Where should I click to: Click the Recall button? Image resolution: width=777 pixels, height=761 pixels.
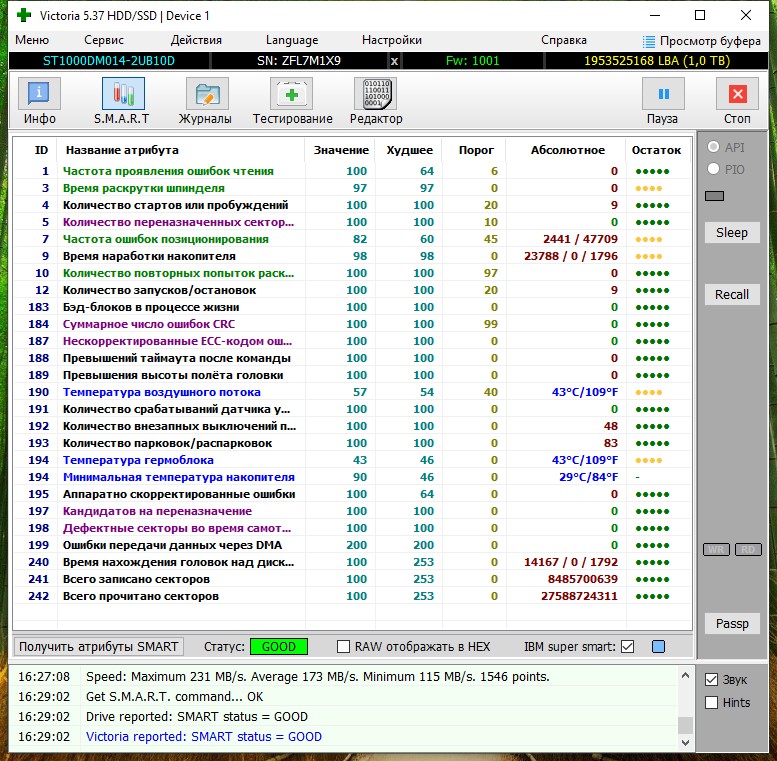pos(732,294)
